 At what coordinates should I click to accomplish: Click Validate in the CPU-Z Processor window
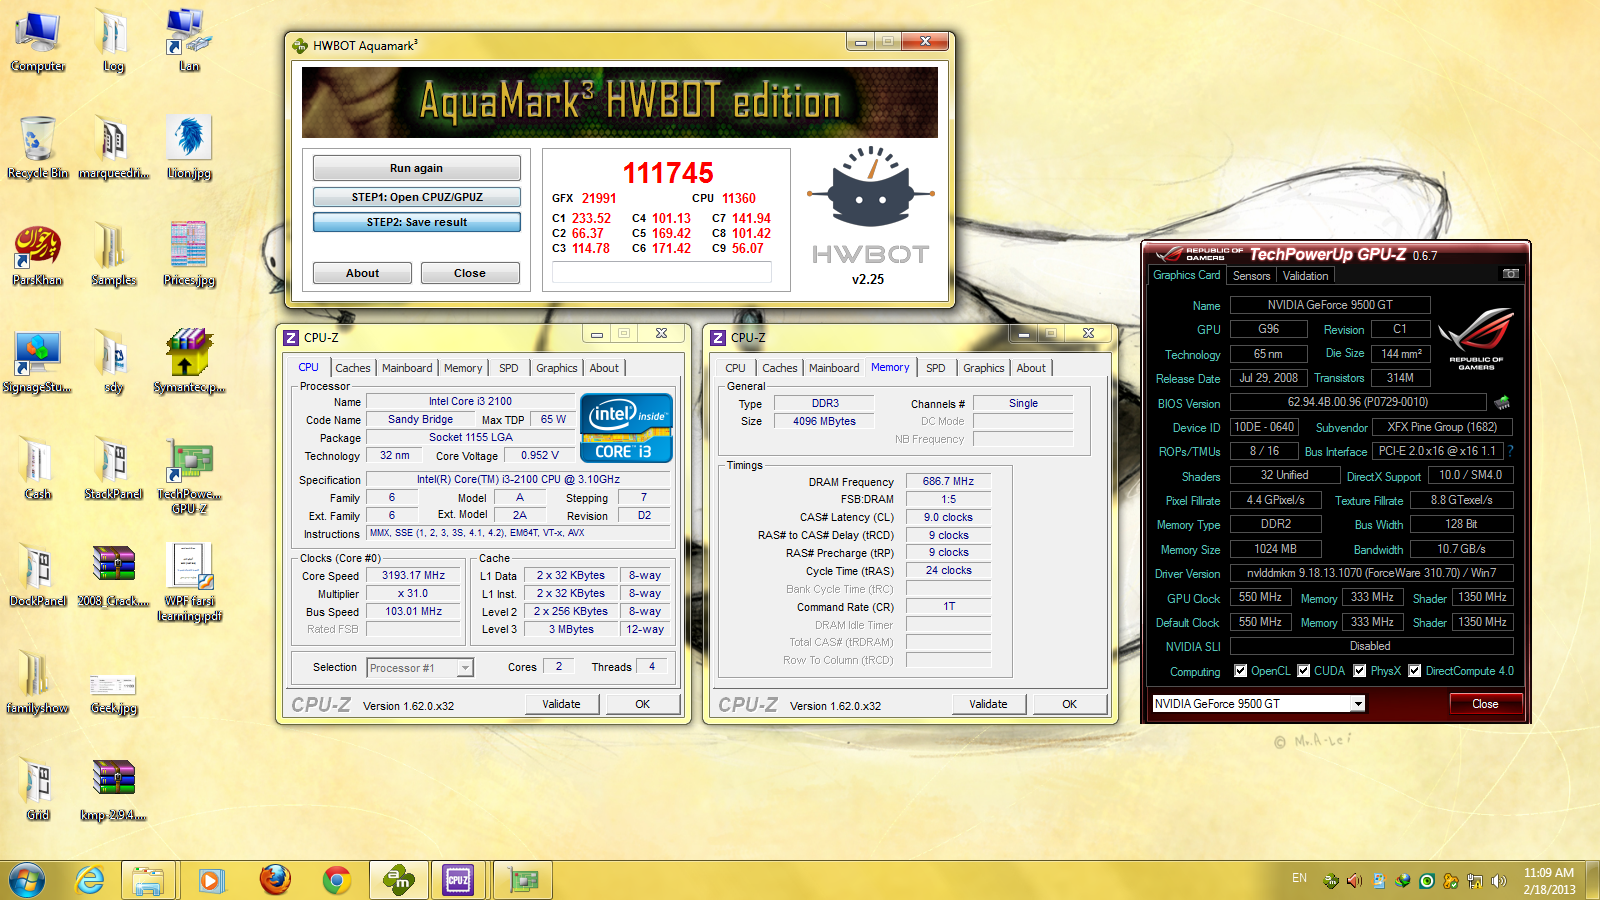coord(561,704)
